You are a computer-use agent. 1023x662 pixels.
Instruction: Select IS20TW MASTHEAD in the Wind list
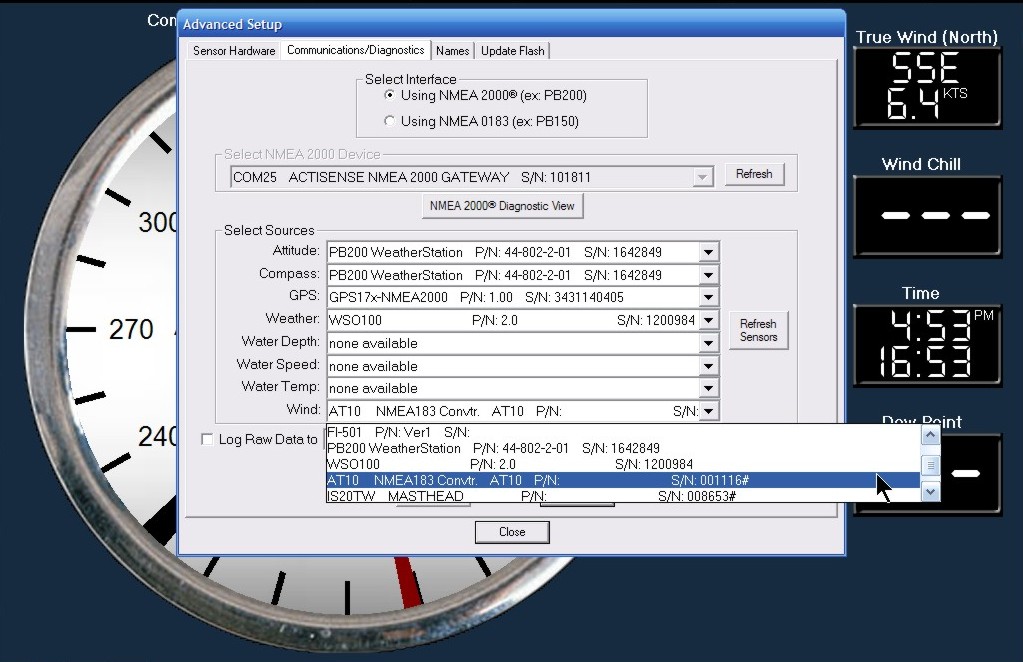tap(623, 496)
